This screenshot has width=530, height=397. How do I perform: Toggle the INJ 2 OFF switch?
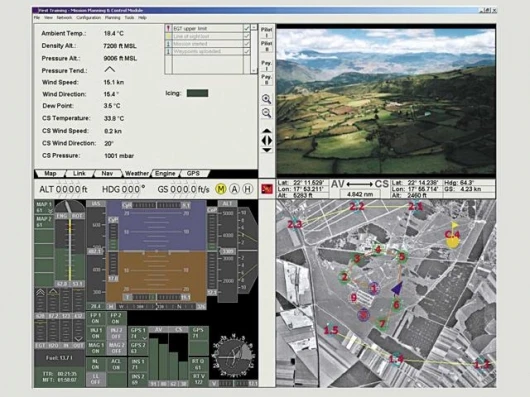click(116, 333)
